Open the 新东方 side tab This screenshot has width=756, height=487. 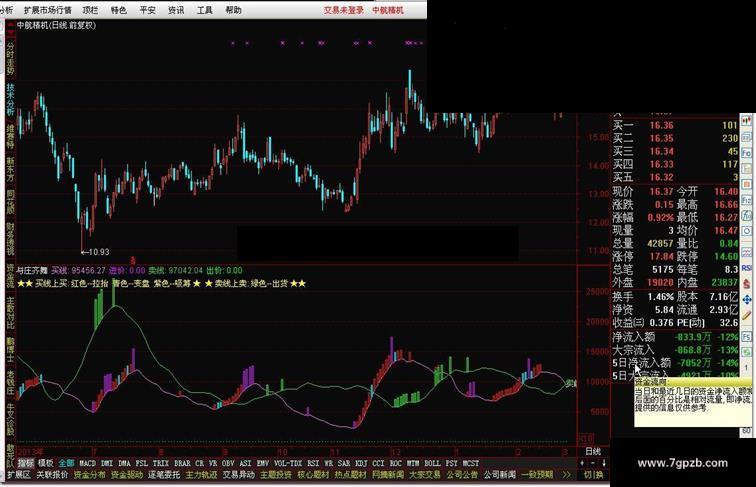[x=10, y=170]
